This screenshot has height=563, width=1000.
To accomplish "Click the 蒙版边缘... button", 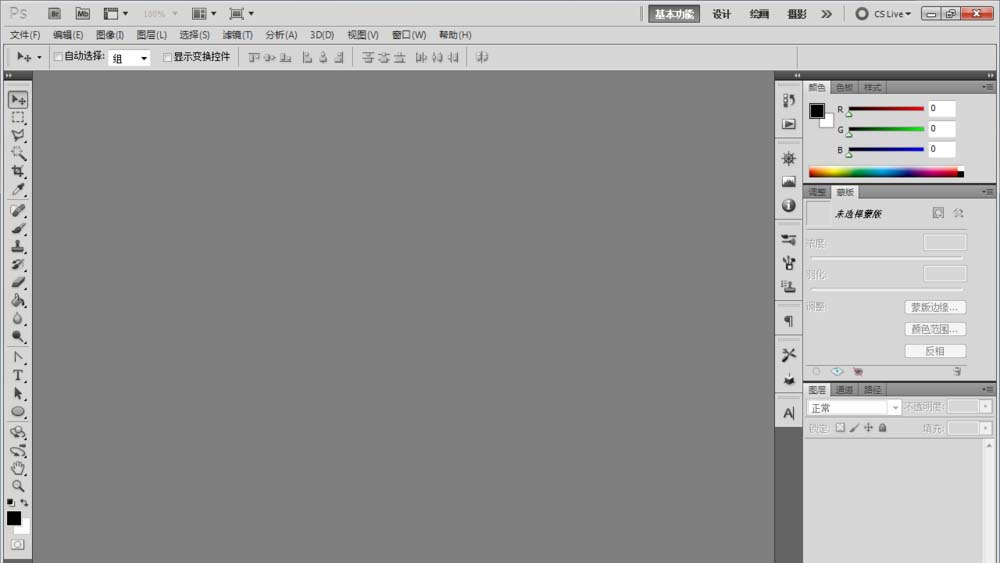I will point(935,307).
